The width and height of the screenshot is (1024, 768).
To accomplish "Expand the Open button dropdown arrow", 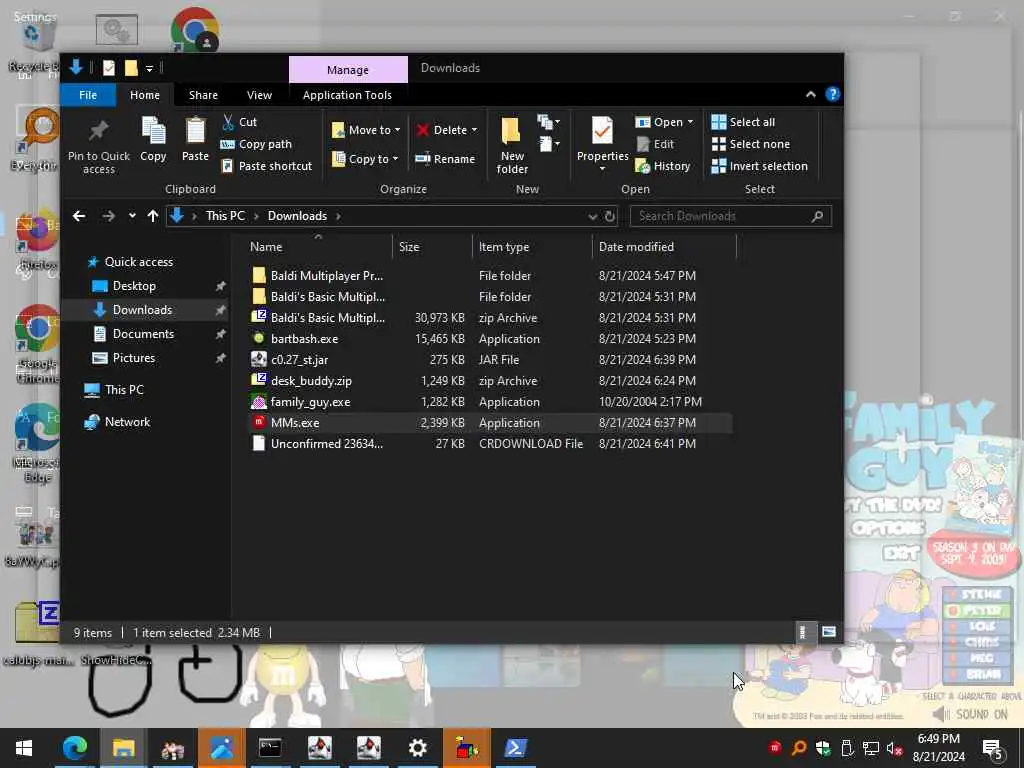I will coord(690,122).
